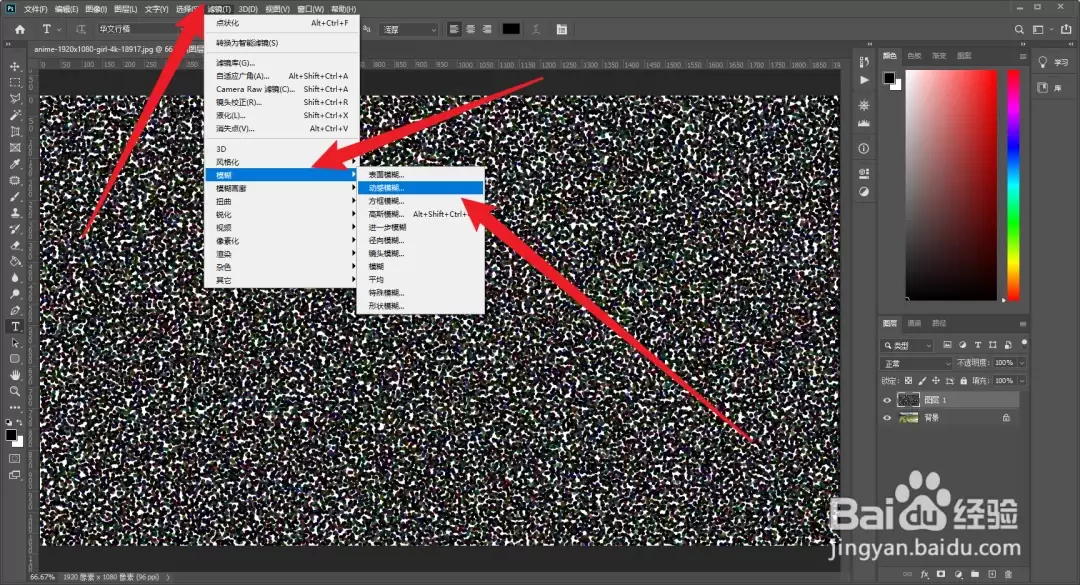Click the text color swatch in options bar
The width and height of the screenshot is (1080, 585).
511,29
